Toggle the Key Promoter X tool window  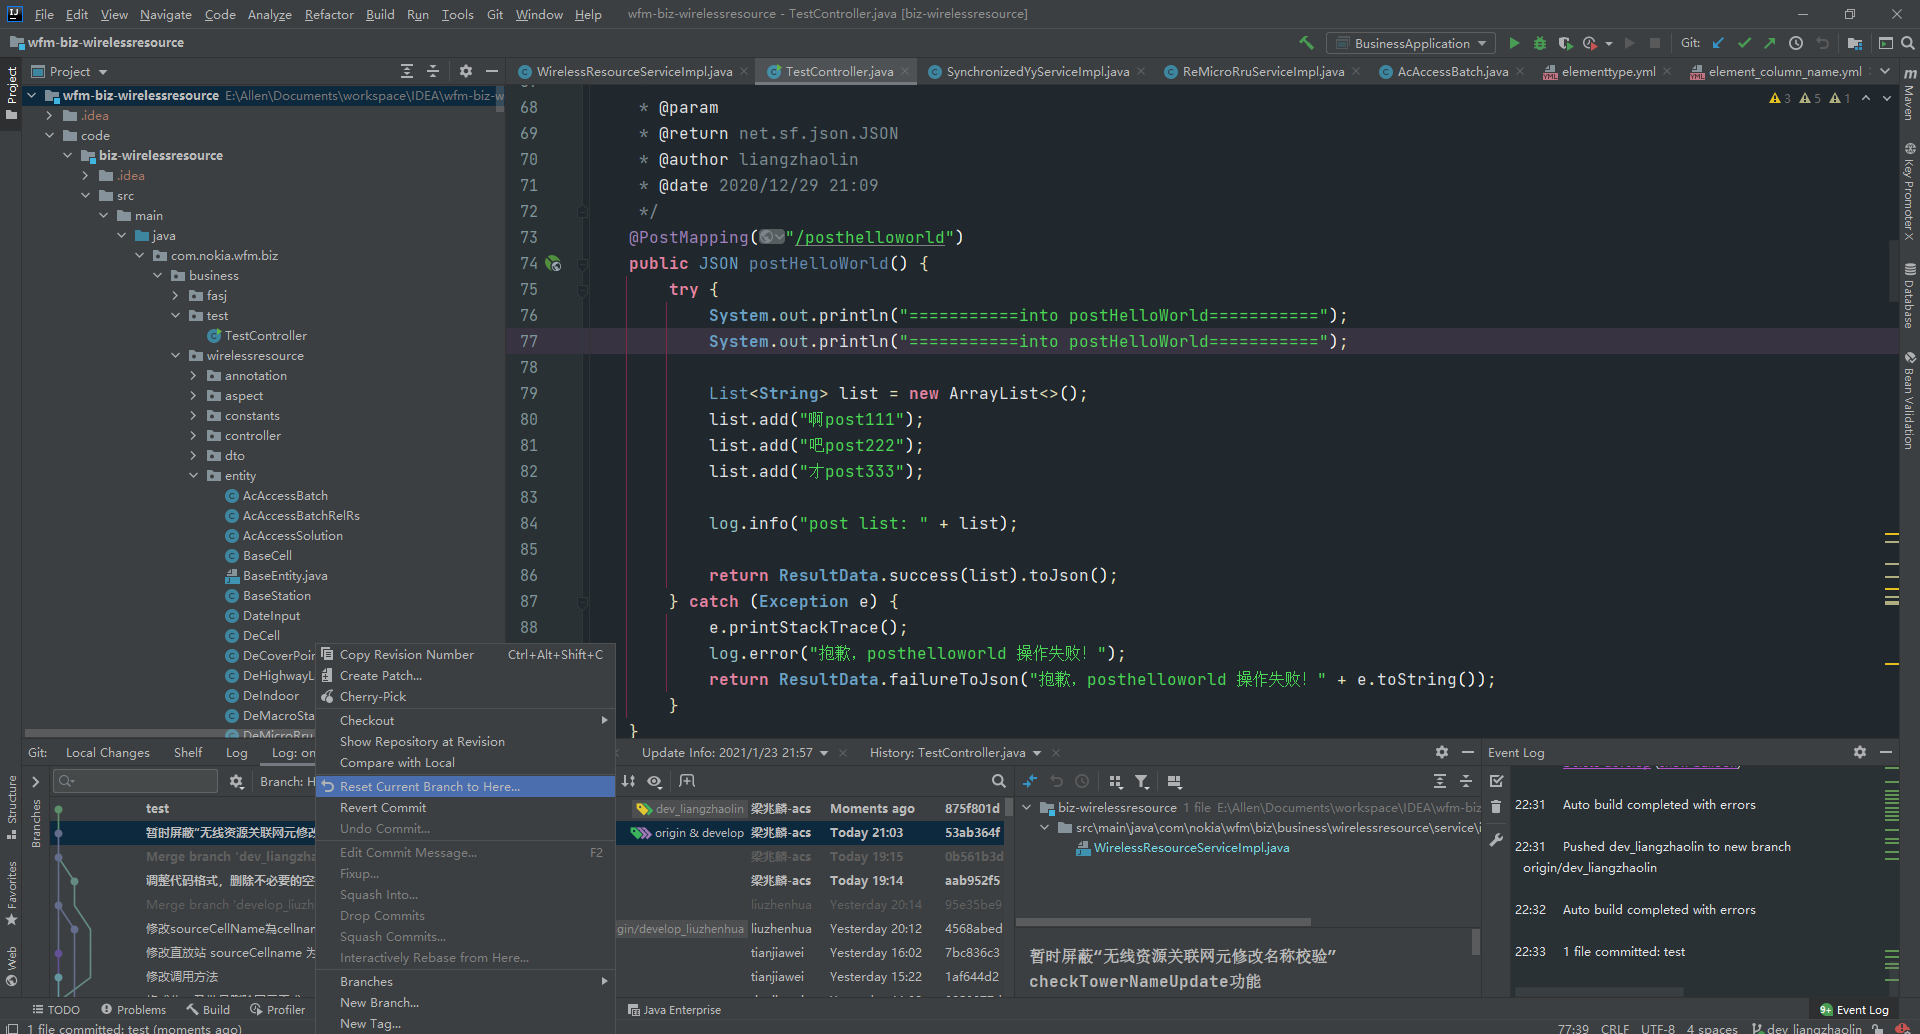pyautogui.click(x=1909, y=191)
